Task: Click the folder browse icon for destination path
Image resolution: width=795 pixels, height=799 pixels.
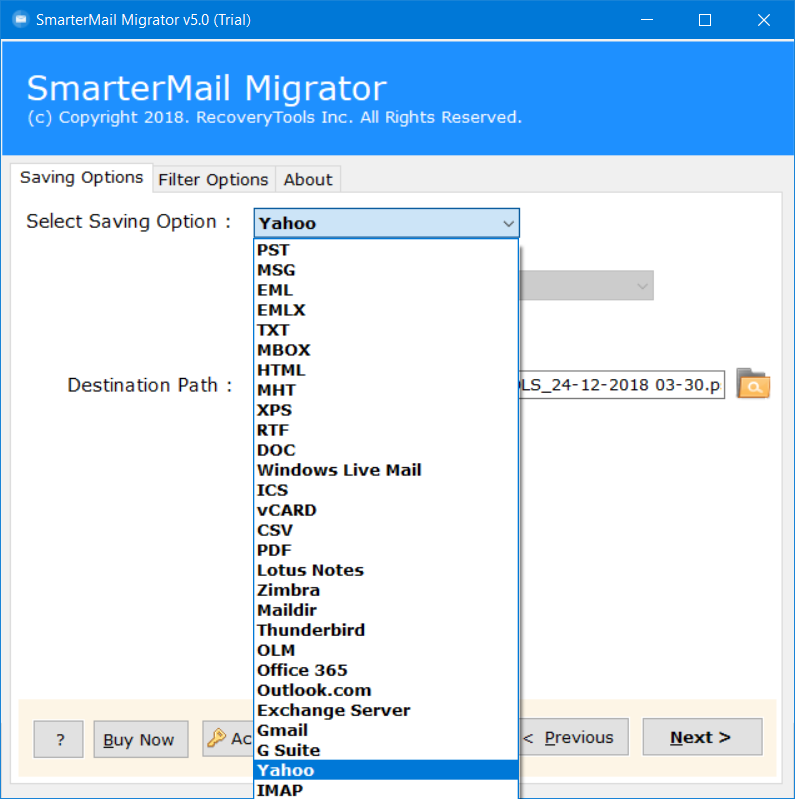Action: coord(753,384)
